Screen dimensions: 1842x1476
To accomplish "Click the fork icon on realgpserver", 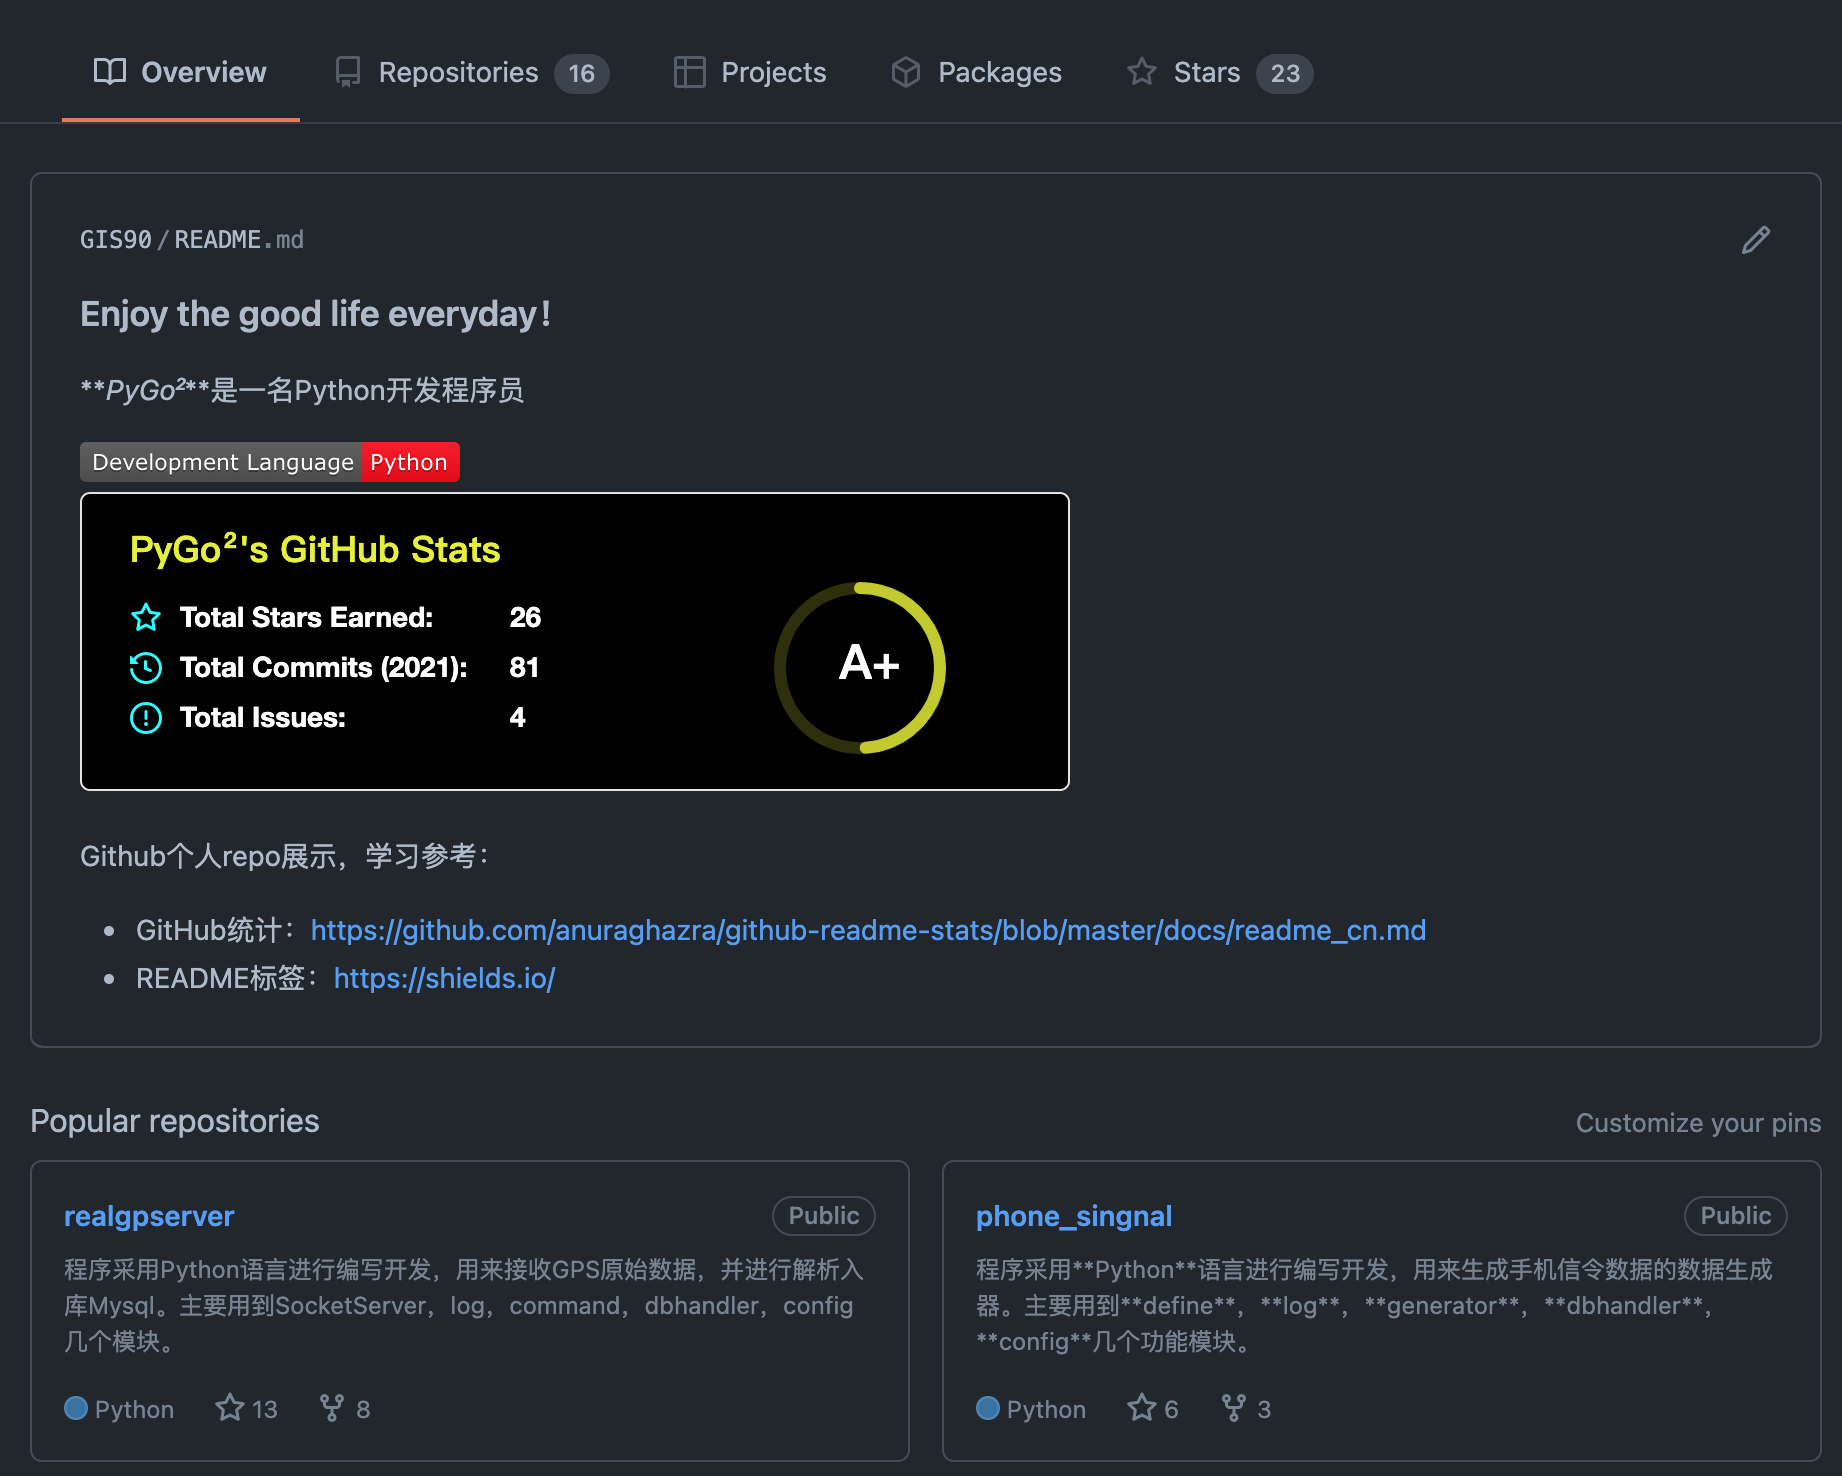I will [x=331, y=1408].
